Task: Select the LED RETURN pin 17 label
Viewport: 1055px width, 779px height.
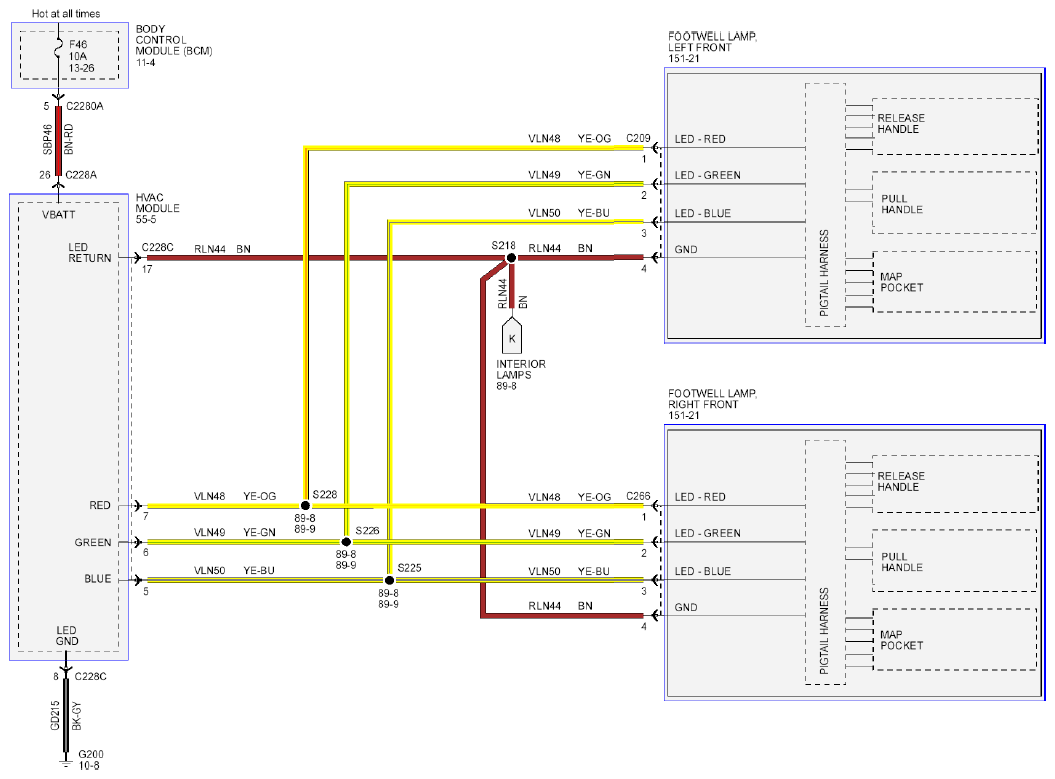Action: pyautogui.click(x=89, y=253)
